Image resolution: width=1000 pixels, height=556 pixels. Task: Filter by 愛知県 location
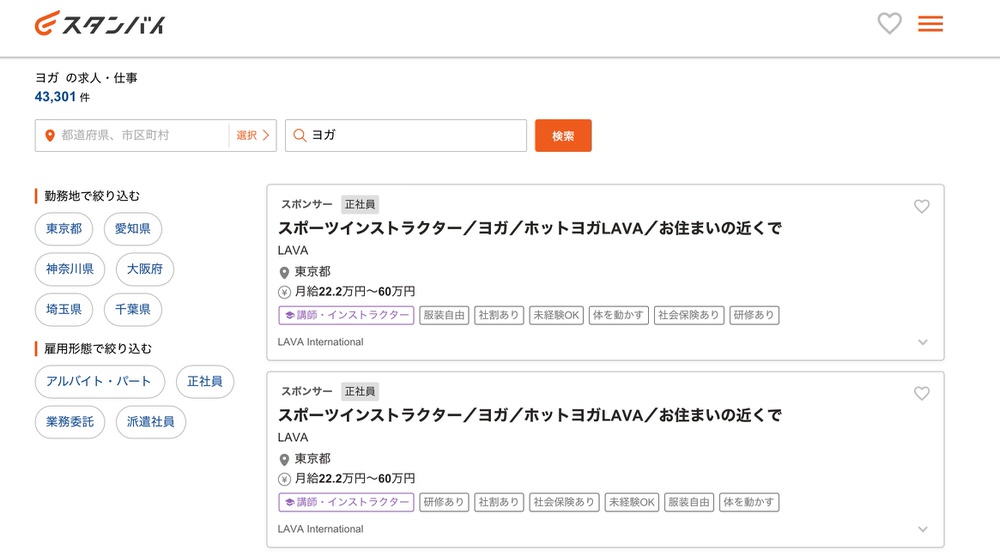point(132,229)
